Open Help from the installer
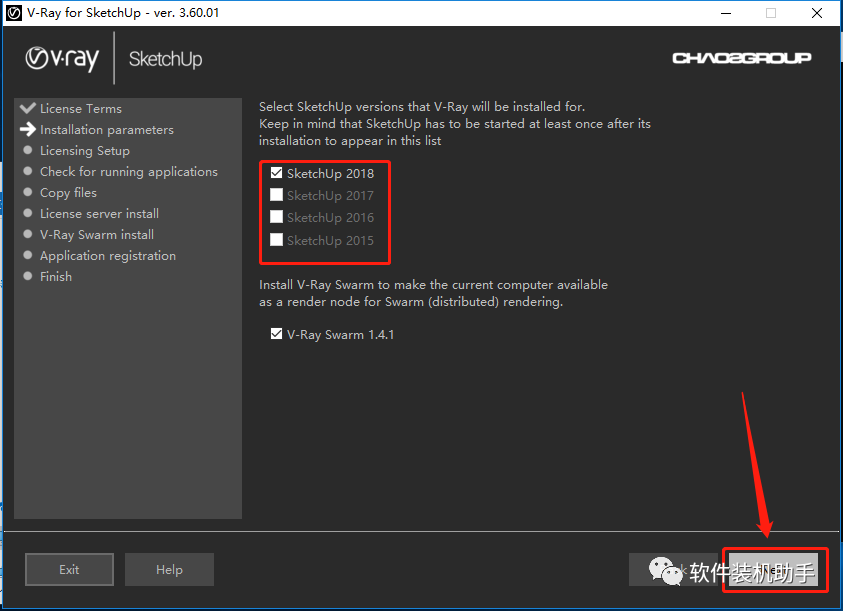The image size is (843, 611). pyautogui.click(x=169, y=570)
